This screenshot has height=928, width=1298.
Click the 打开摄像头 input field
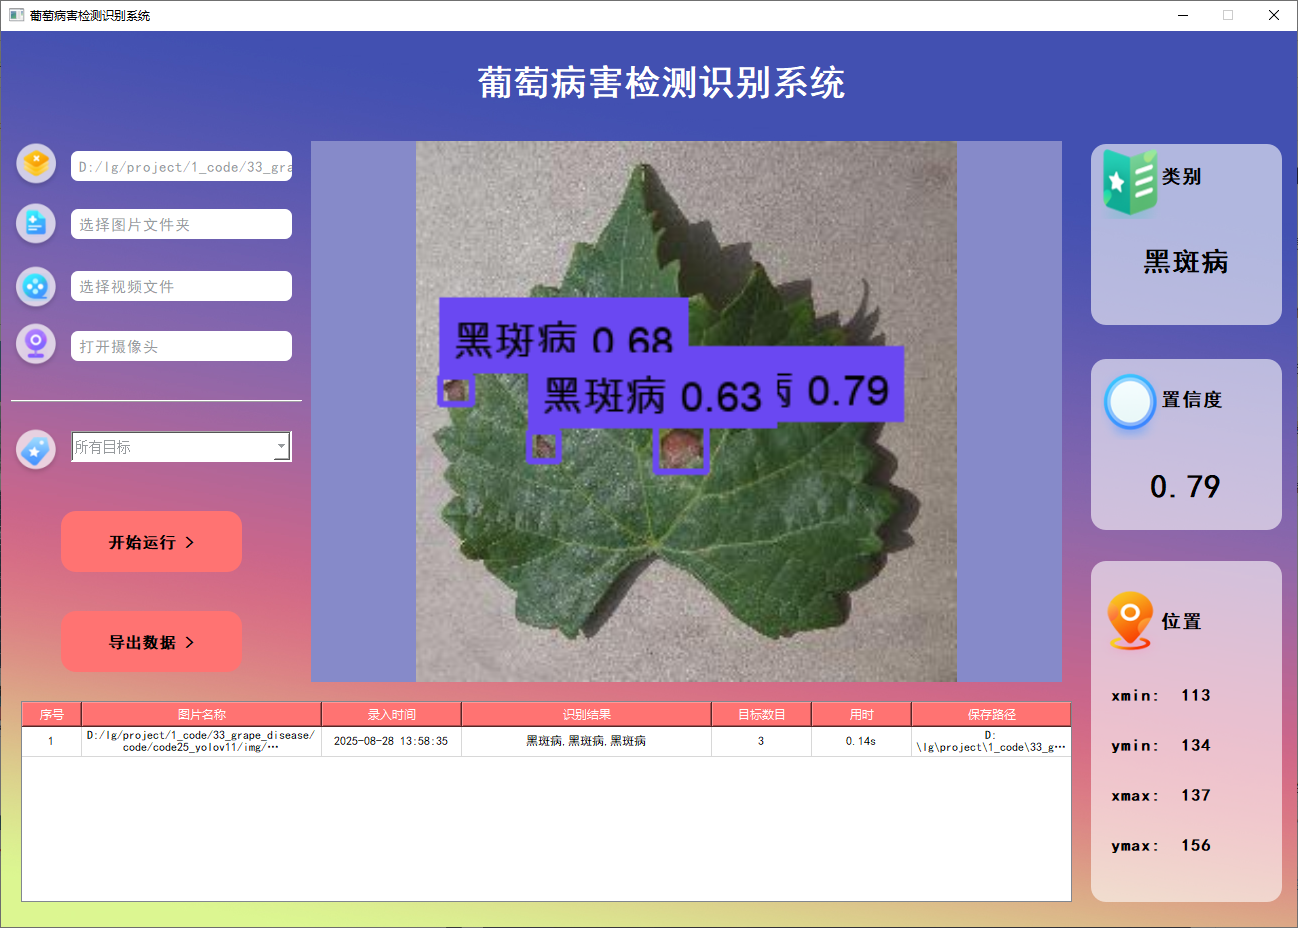[x=181, y=346]
